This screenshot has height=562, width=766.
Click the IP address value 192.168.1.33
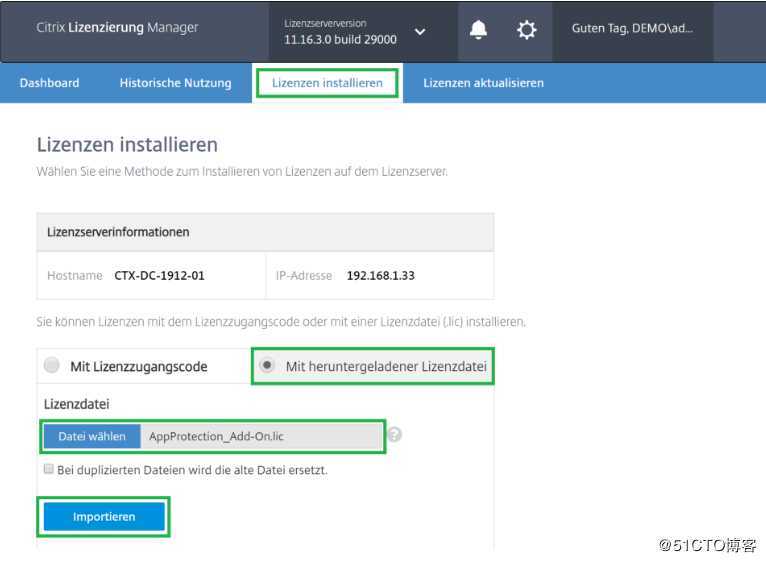tap(381, 276)
